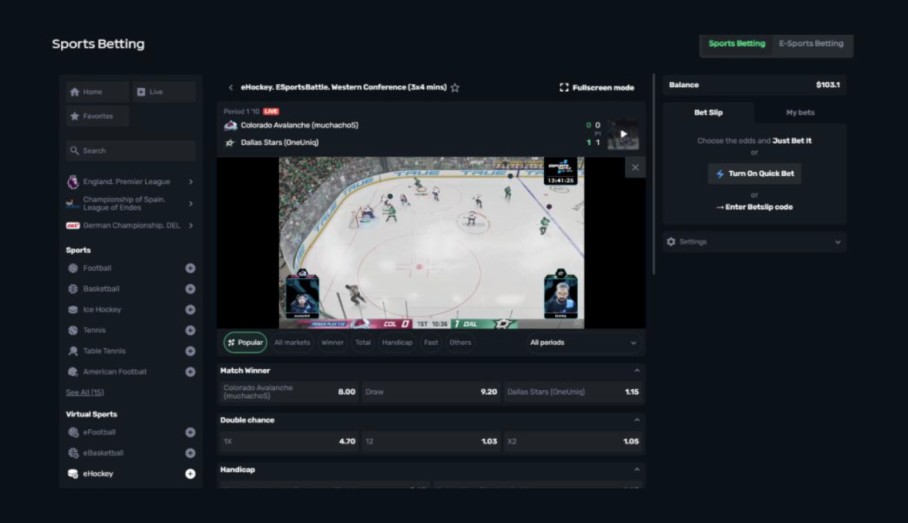Close the live video stream panel
The height and width of the screenshot is (523, 908).
point(634,168)
